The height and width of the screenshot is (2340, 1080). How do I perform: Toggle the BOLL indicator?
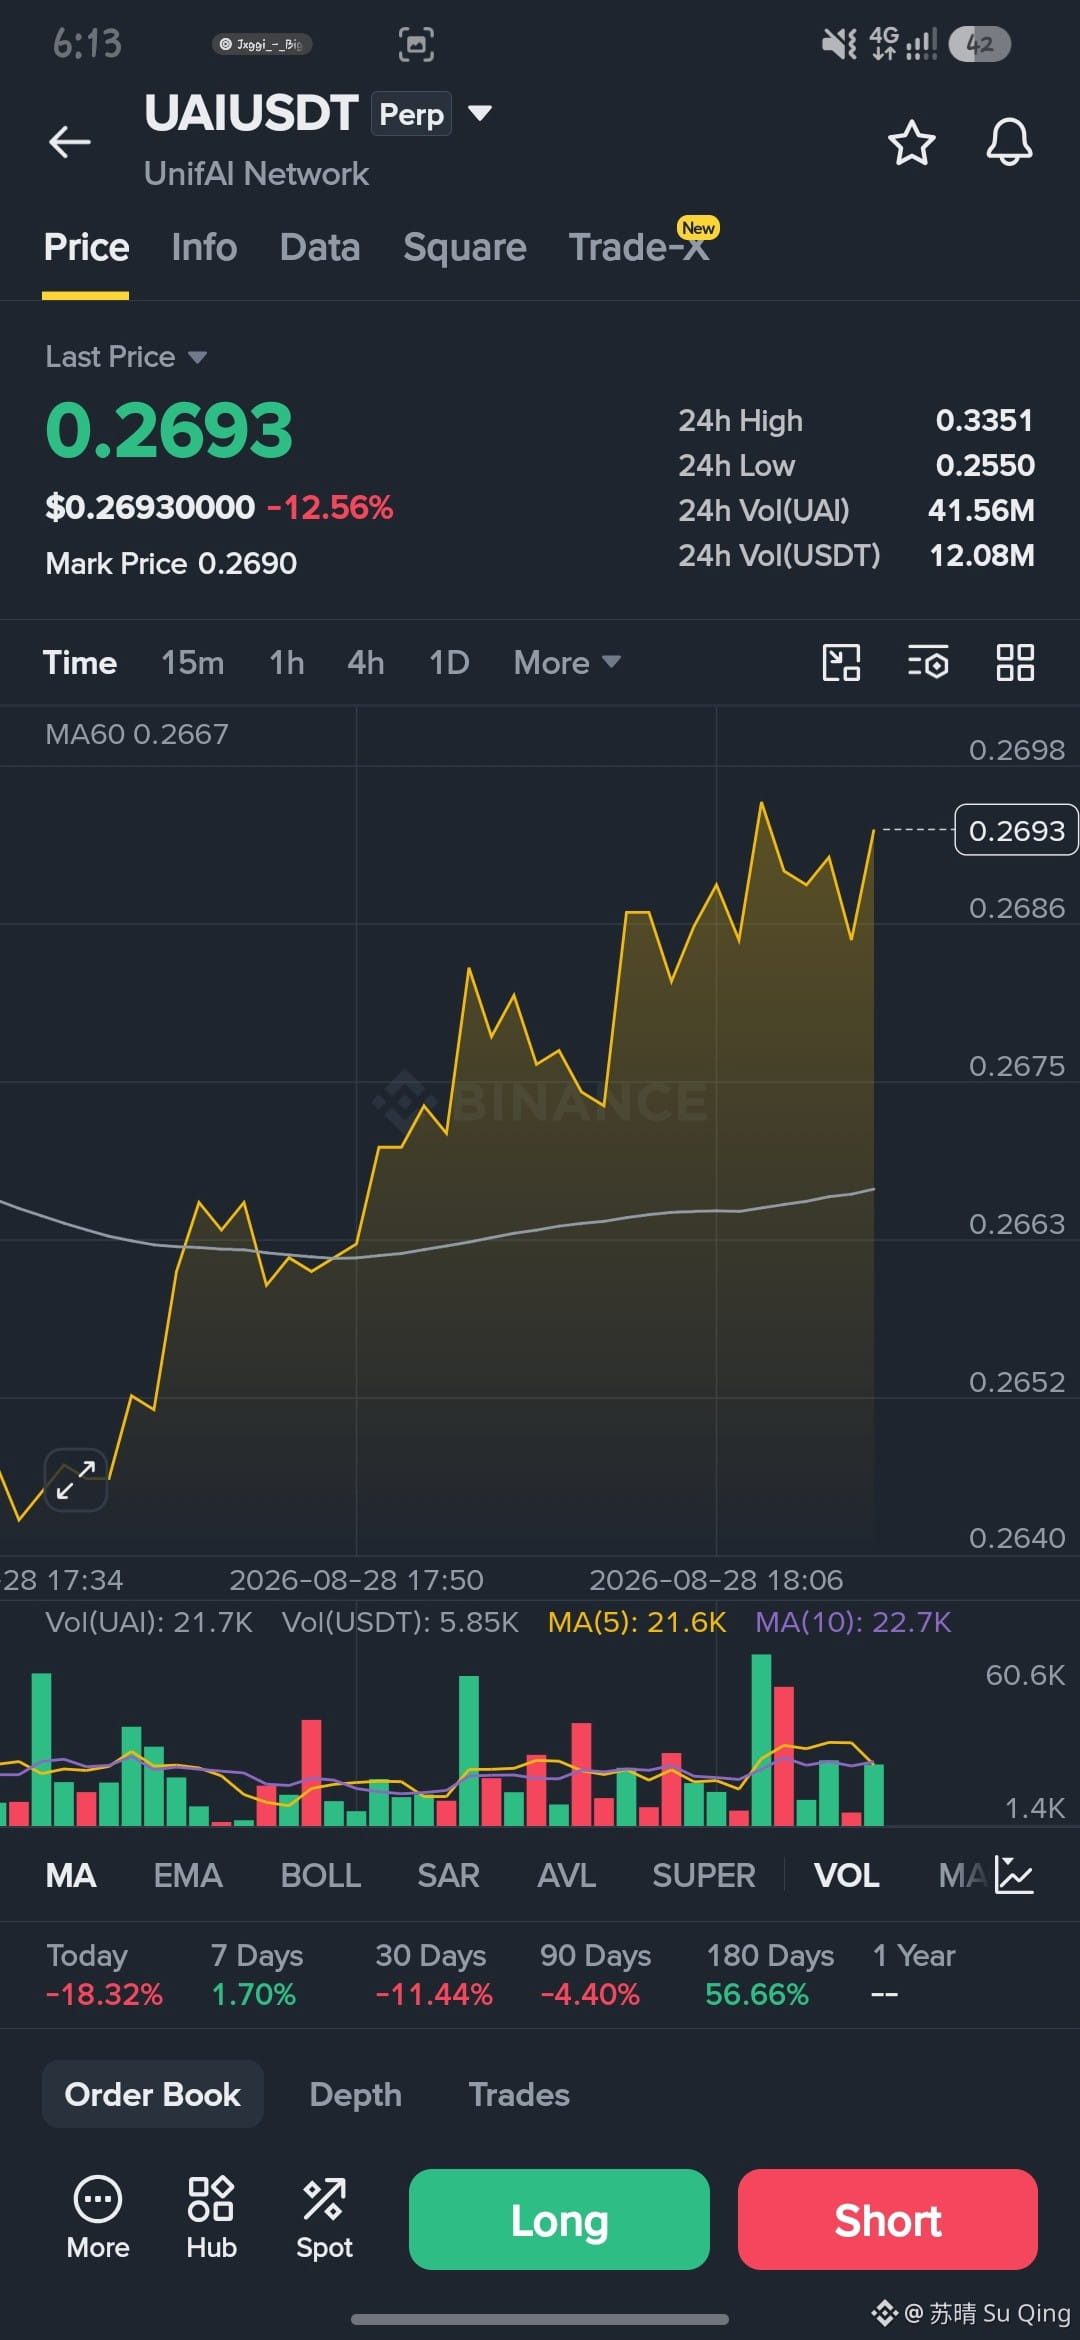(x=321, y=1875)
